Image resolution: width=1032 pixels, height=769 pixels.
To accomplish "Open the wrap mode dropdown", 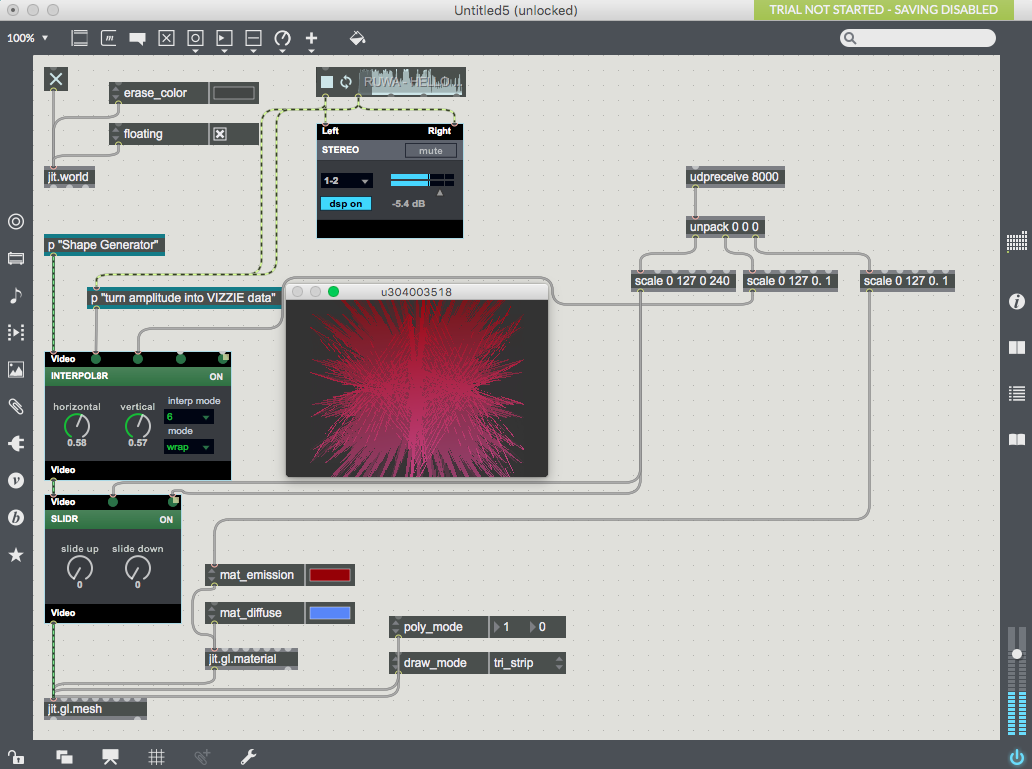I will click(x=189, y=447).
